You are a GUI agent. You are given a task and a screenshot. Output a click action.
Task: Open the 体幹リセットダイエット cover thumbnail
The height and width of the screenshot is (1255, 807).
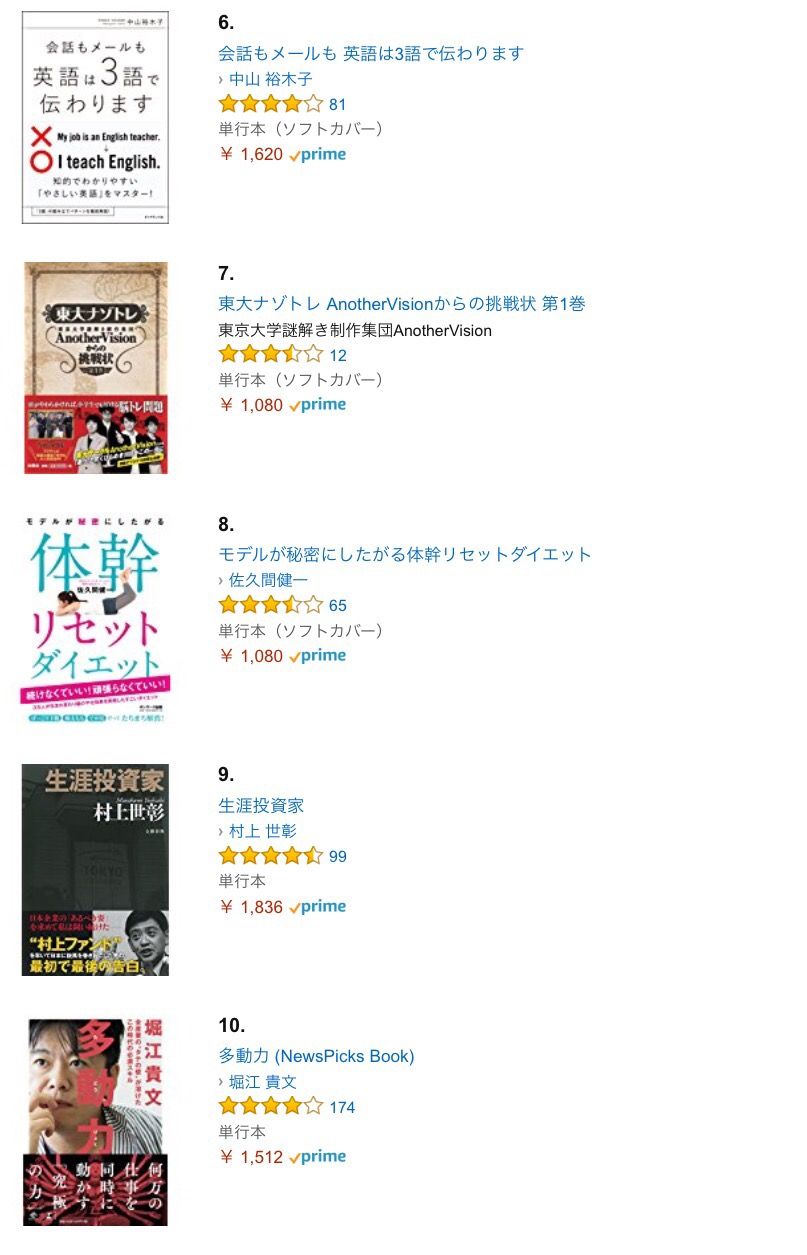click(x=95, y=619)
